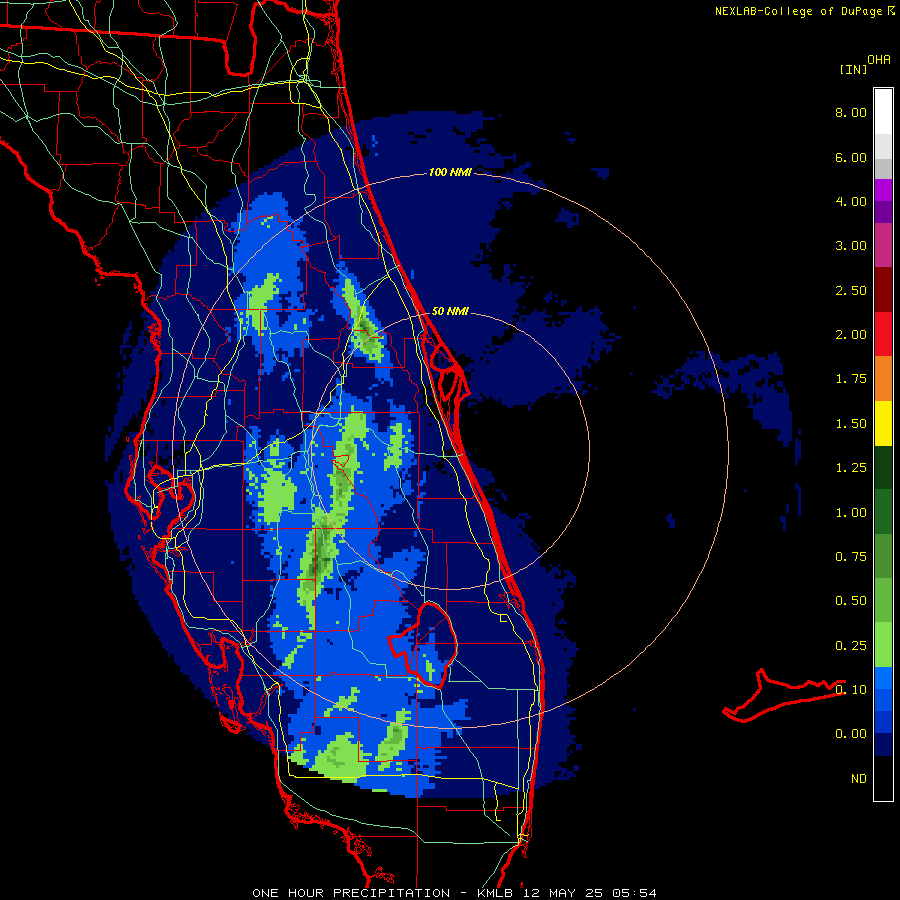Click the '0.50' legend value
Image resolution: width=900 pixels, height=900 pixels.
click(851, 601)
